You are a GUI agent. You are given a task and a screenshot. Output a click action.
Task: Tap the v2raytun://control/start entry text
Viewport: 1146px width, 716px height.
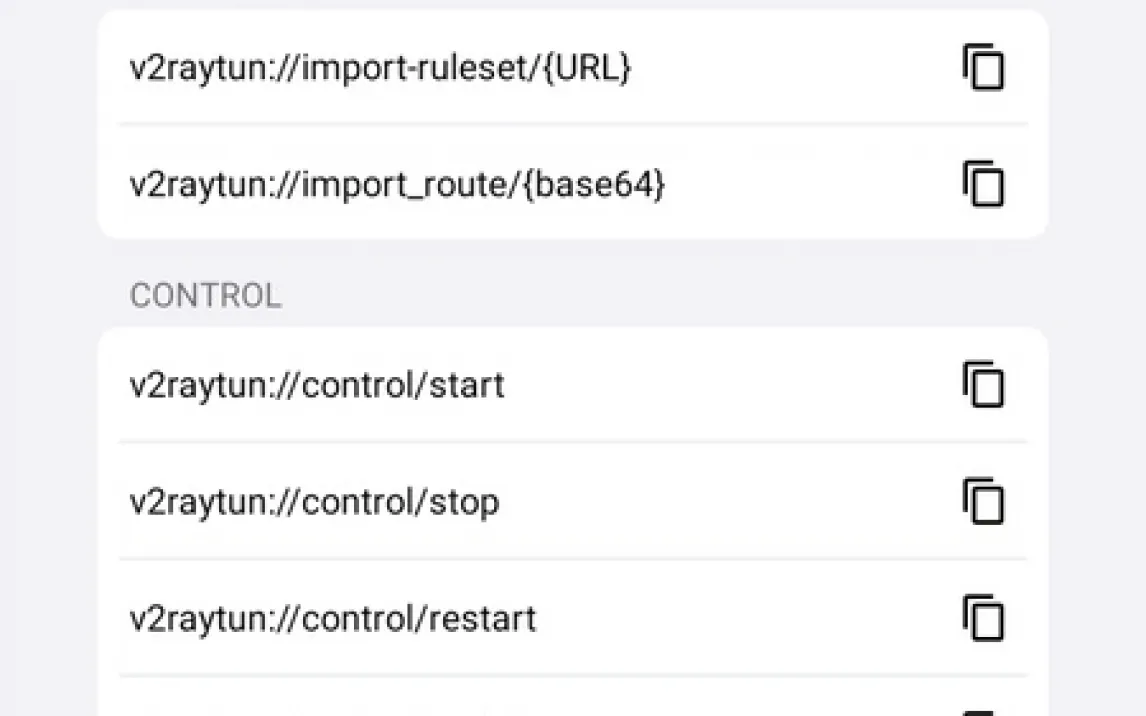pyautogui.click(x=317, y=385)
